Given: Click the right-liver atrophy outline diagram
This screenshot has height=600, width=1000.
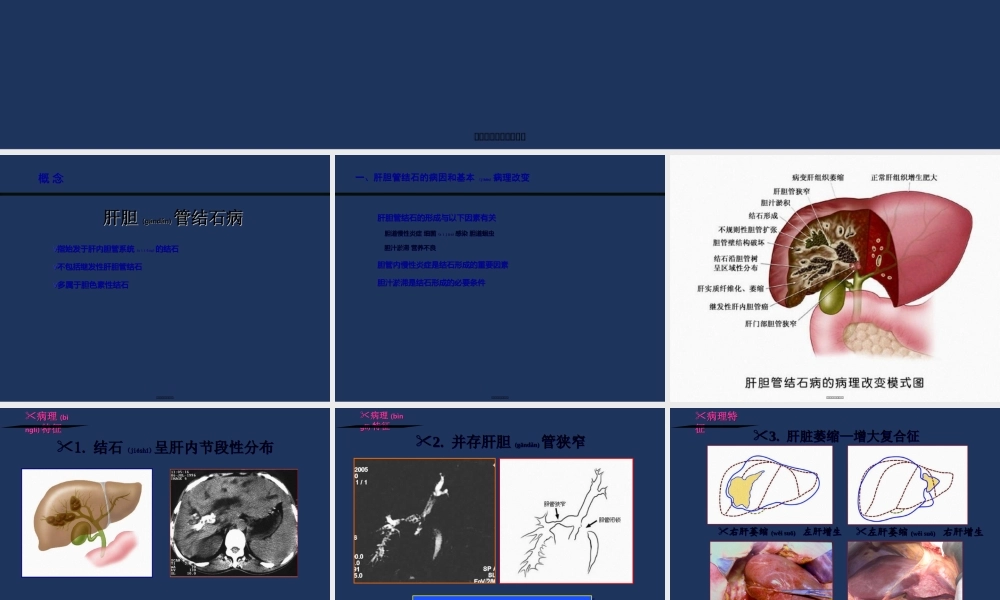Looking at the screenshot, I should (x=769, y=485).
